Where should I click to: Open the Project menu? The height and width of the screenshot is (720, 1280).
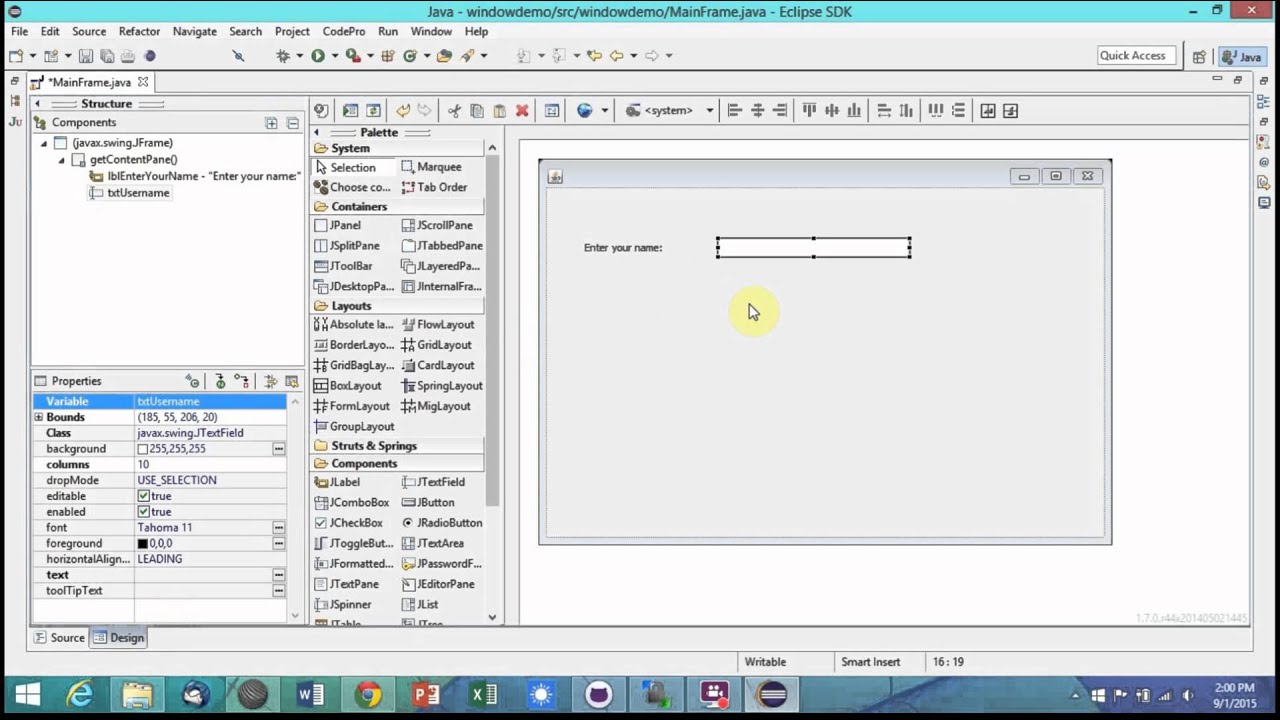click(292, 31)
